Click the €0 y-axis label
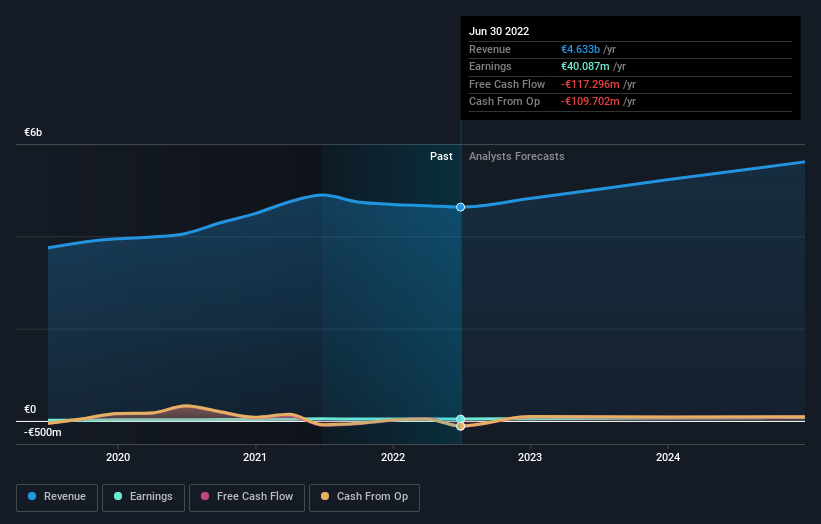Screen dimensions: 821x524 (x=30, y=409)
